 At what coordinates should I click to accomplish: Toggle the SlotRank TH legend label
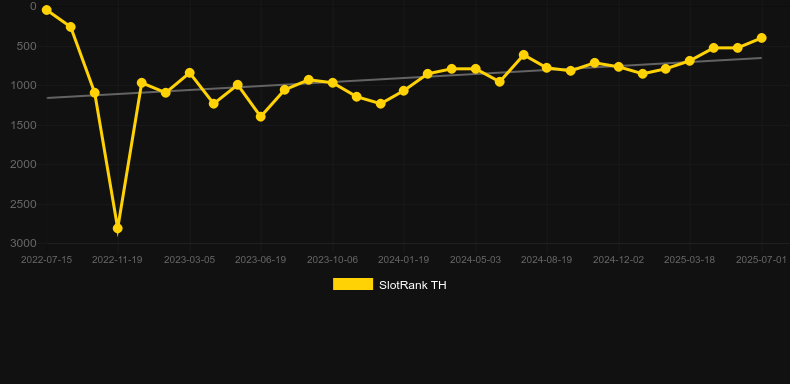click(x=413, y=285)
